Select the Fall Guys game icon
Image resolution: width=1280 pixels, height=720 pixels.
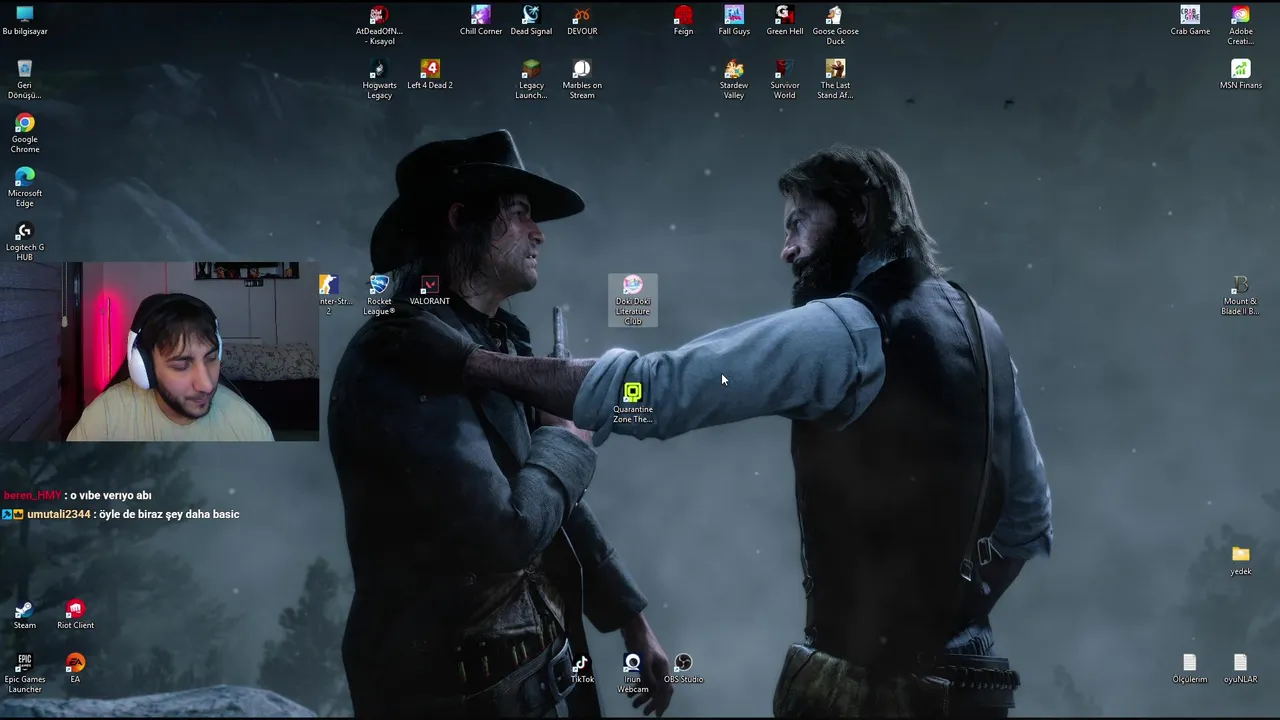click(x=734, y=21)
